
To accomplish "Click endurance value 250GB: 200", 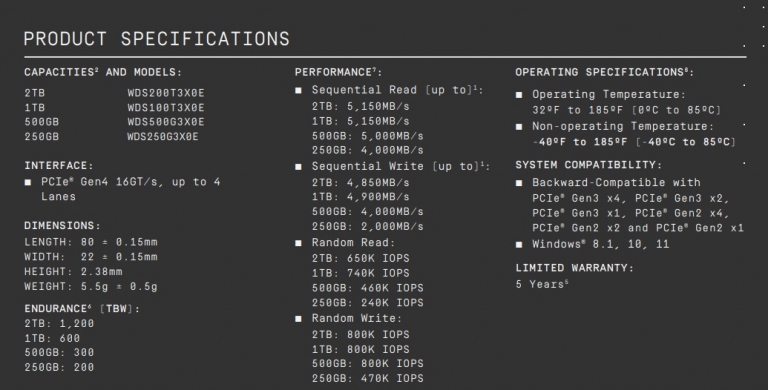I will pos(59,367).
